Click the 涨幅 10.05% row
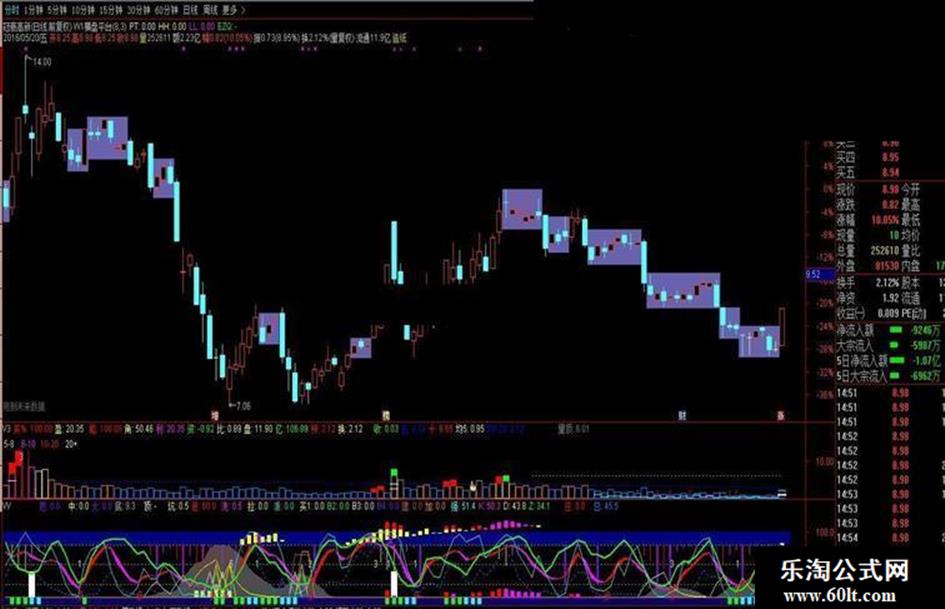 point(868,220)
